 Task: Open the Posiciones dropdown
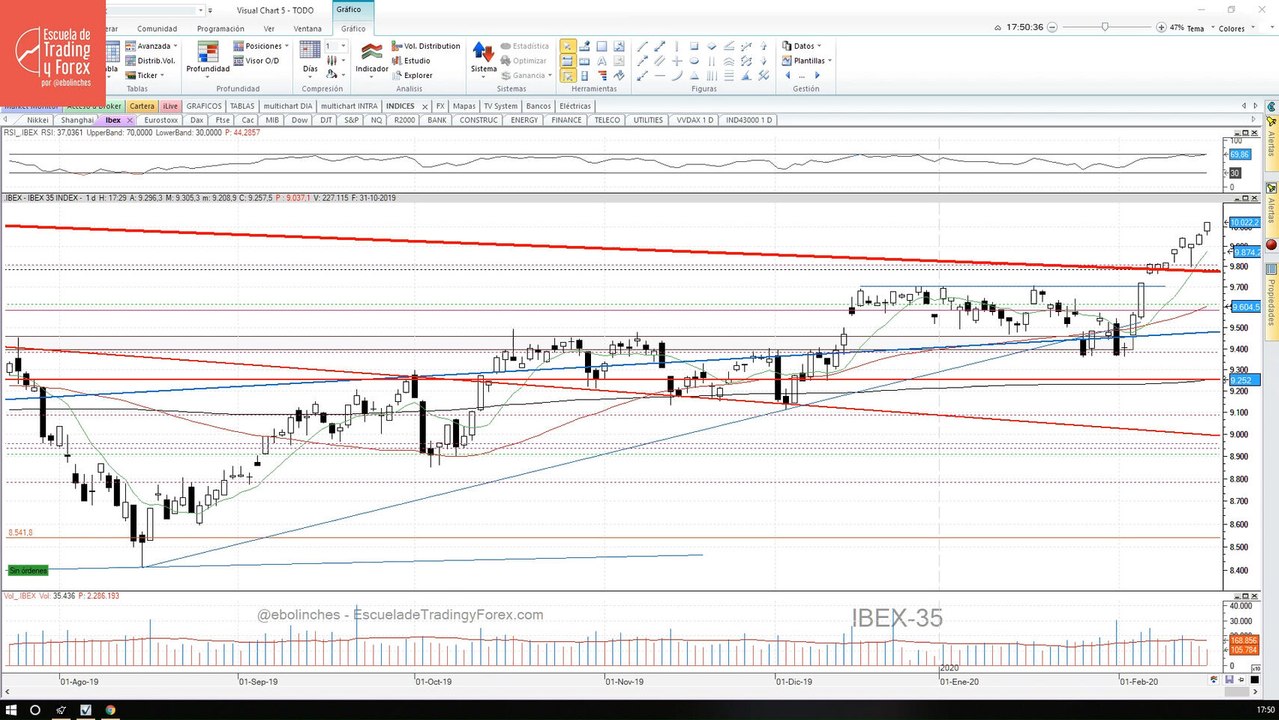[261, 46]
